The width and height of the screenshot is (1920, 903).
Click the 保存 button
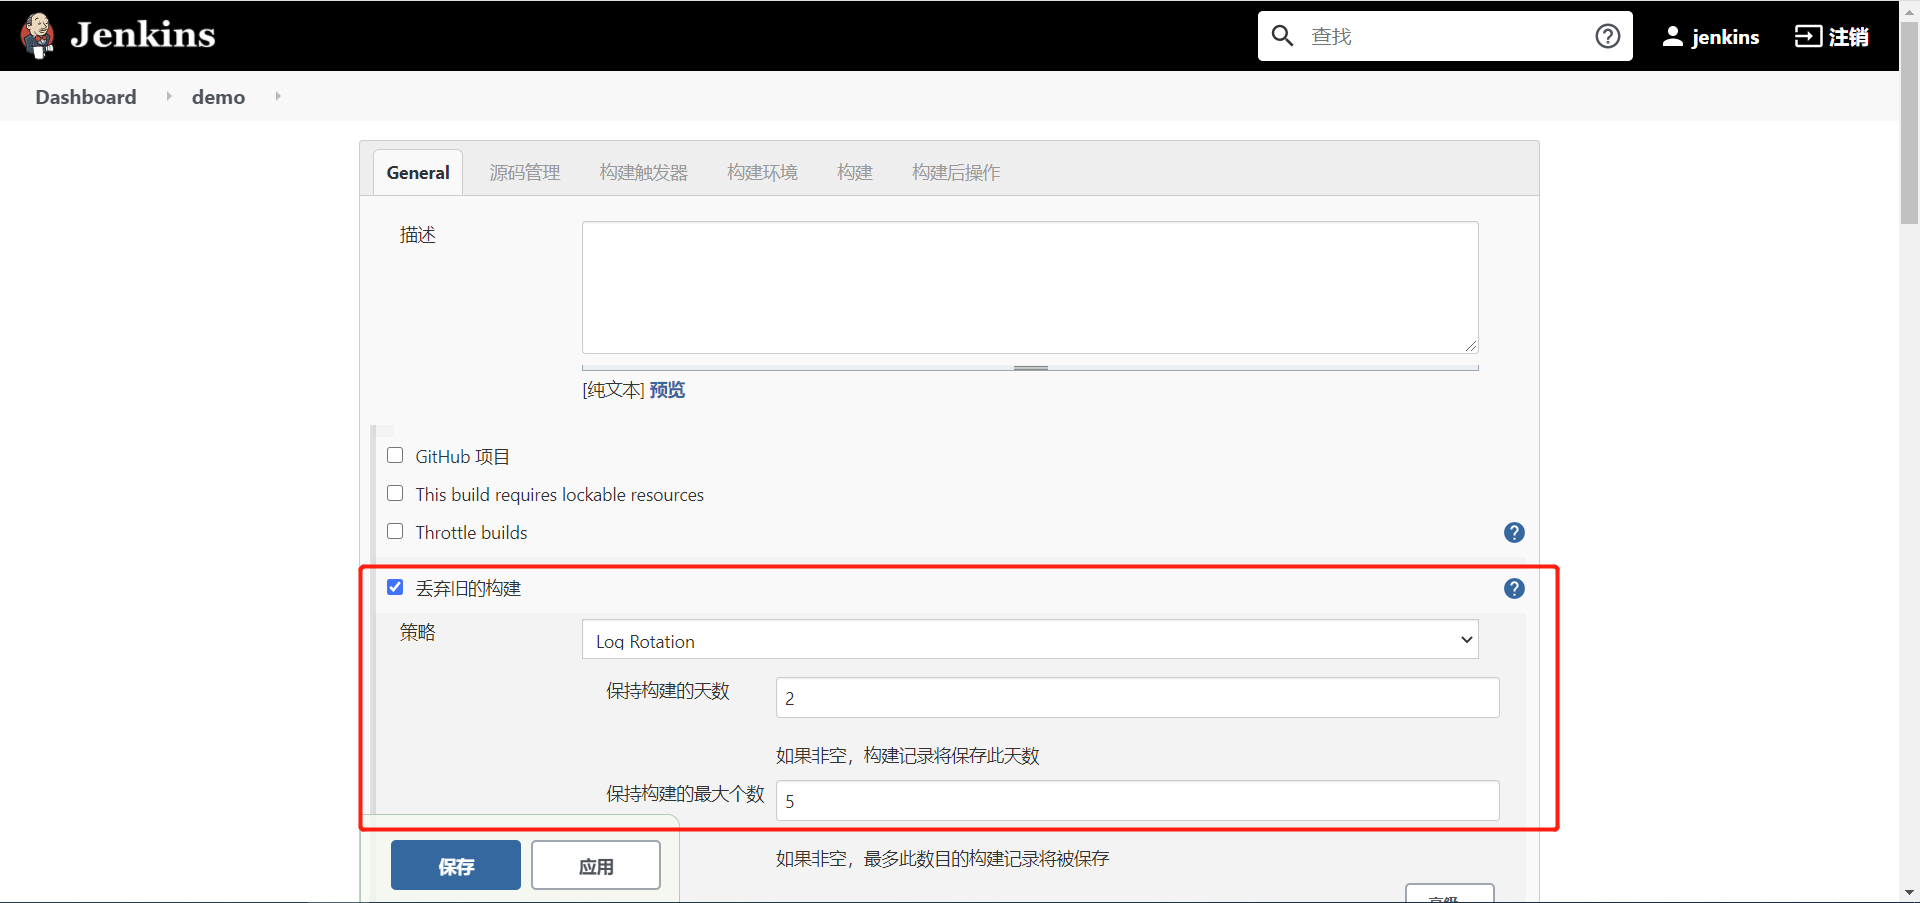(x=455, y=865)
